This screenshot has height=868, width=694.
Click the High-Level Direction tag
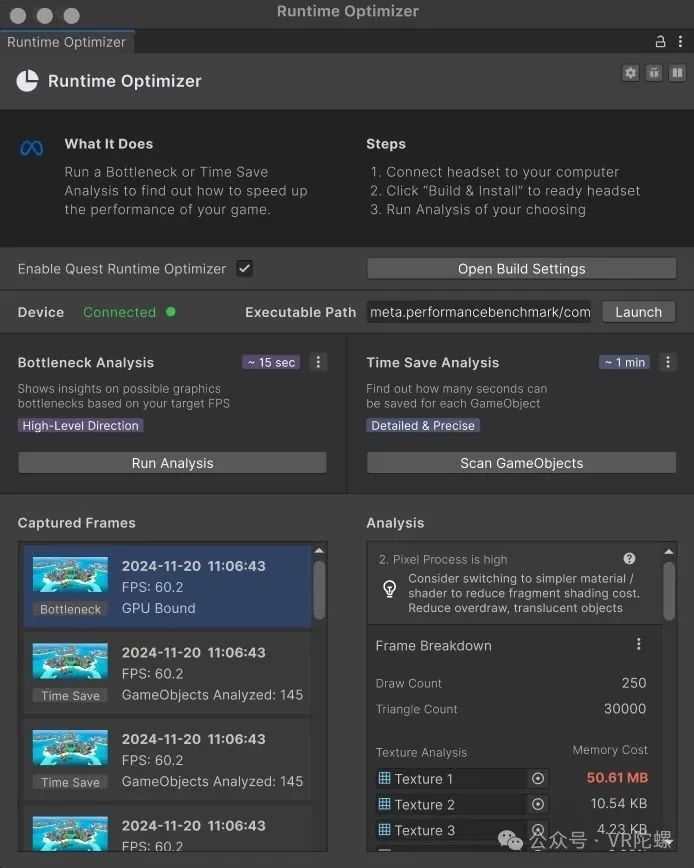80,425
